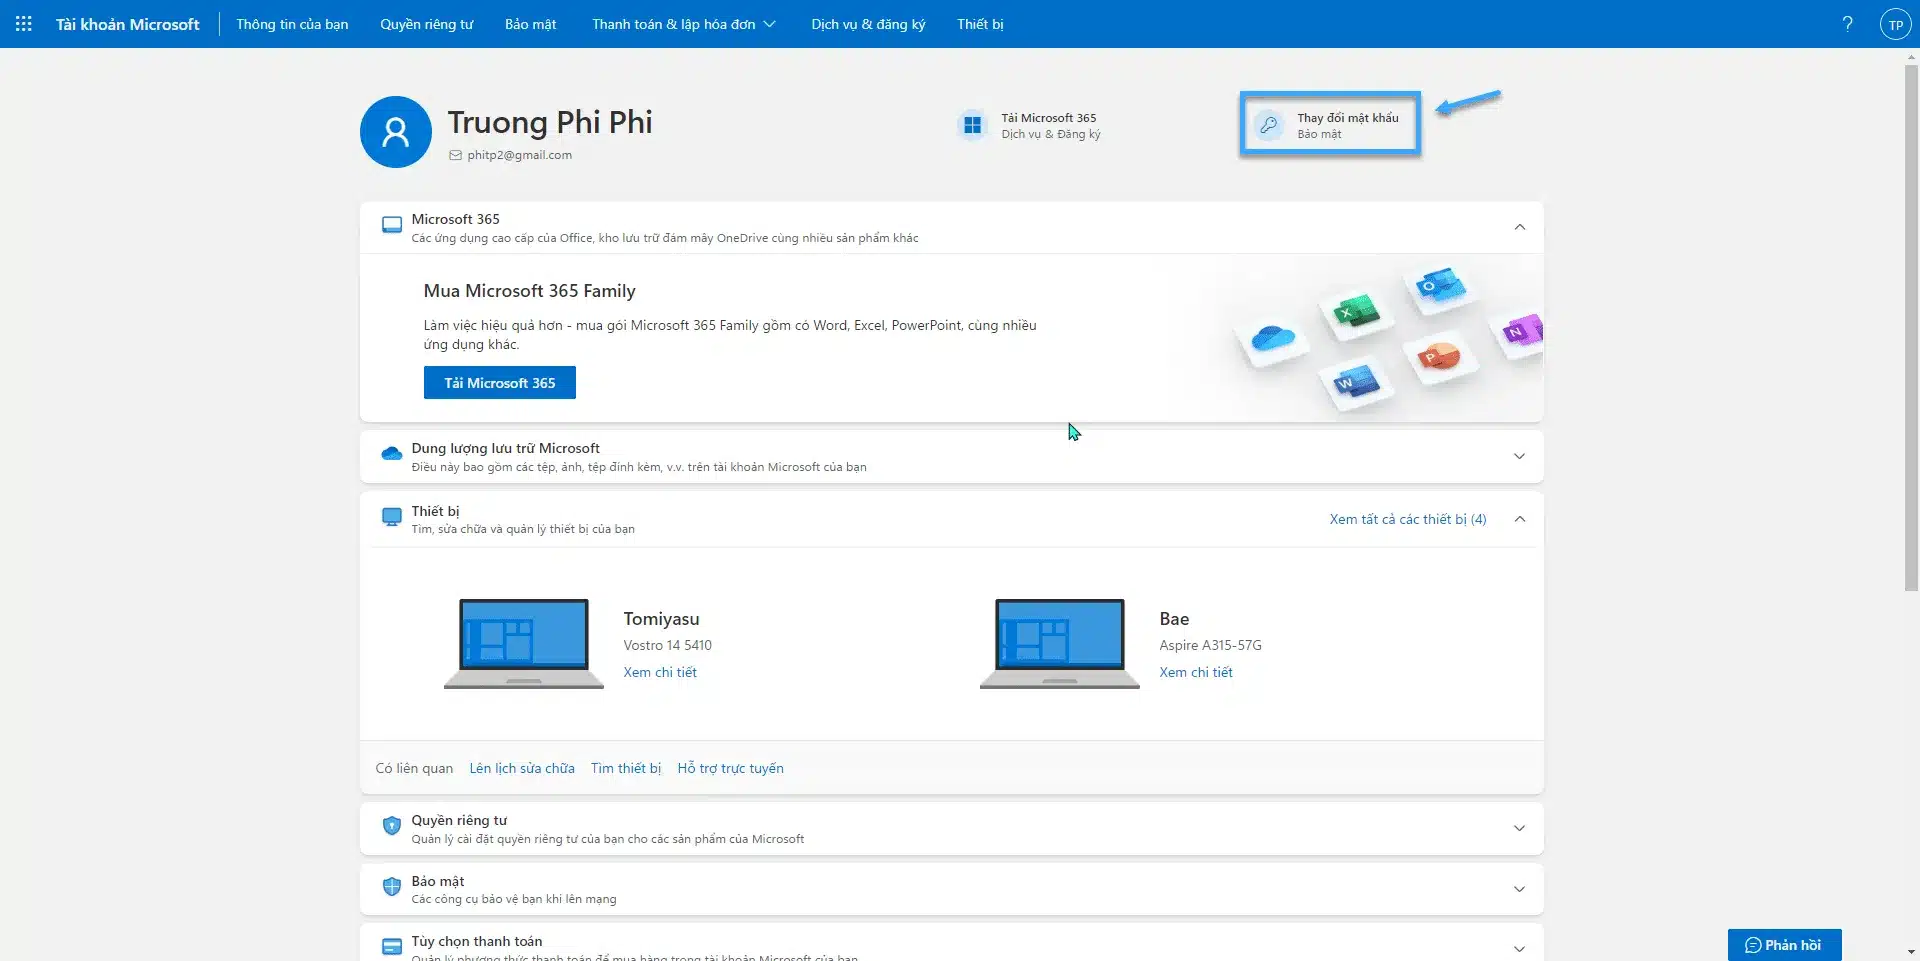
Task: Click the Phản hồi feedback button
Action: 1784,945
